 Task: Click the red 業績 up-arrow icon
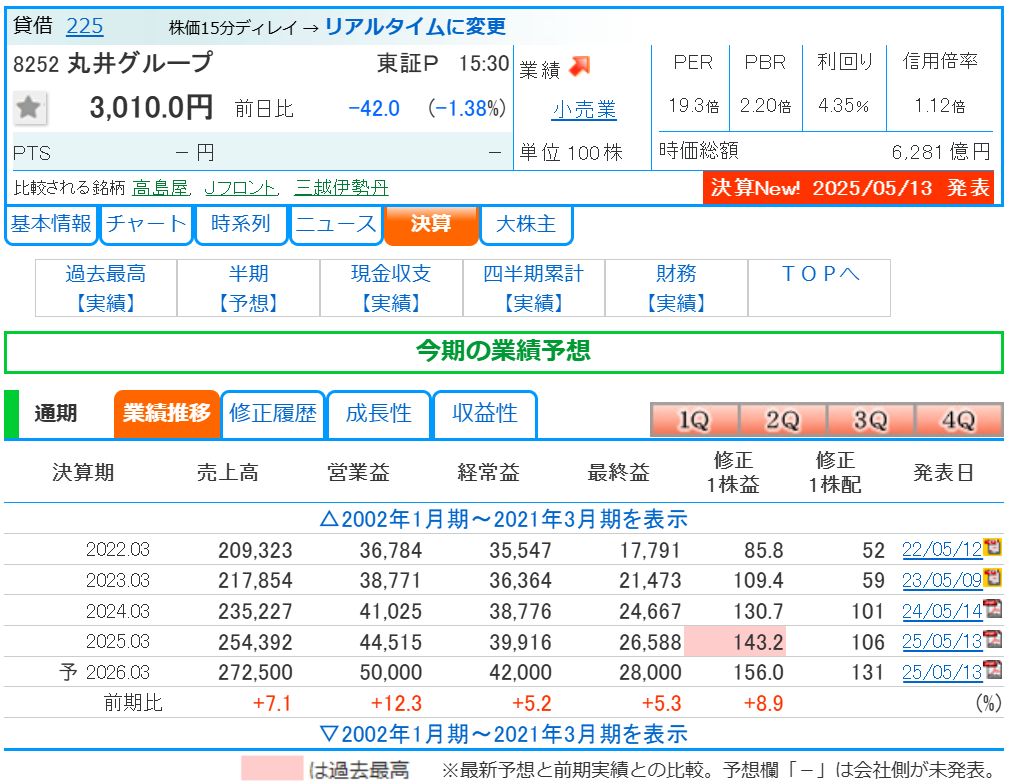point(580,66)
